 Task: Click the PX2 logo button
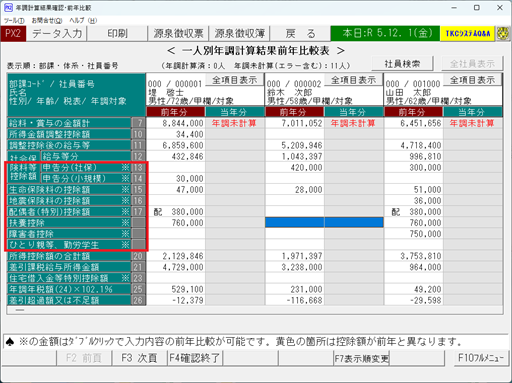13,34
